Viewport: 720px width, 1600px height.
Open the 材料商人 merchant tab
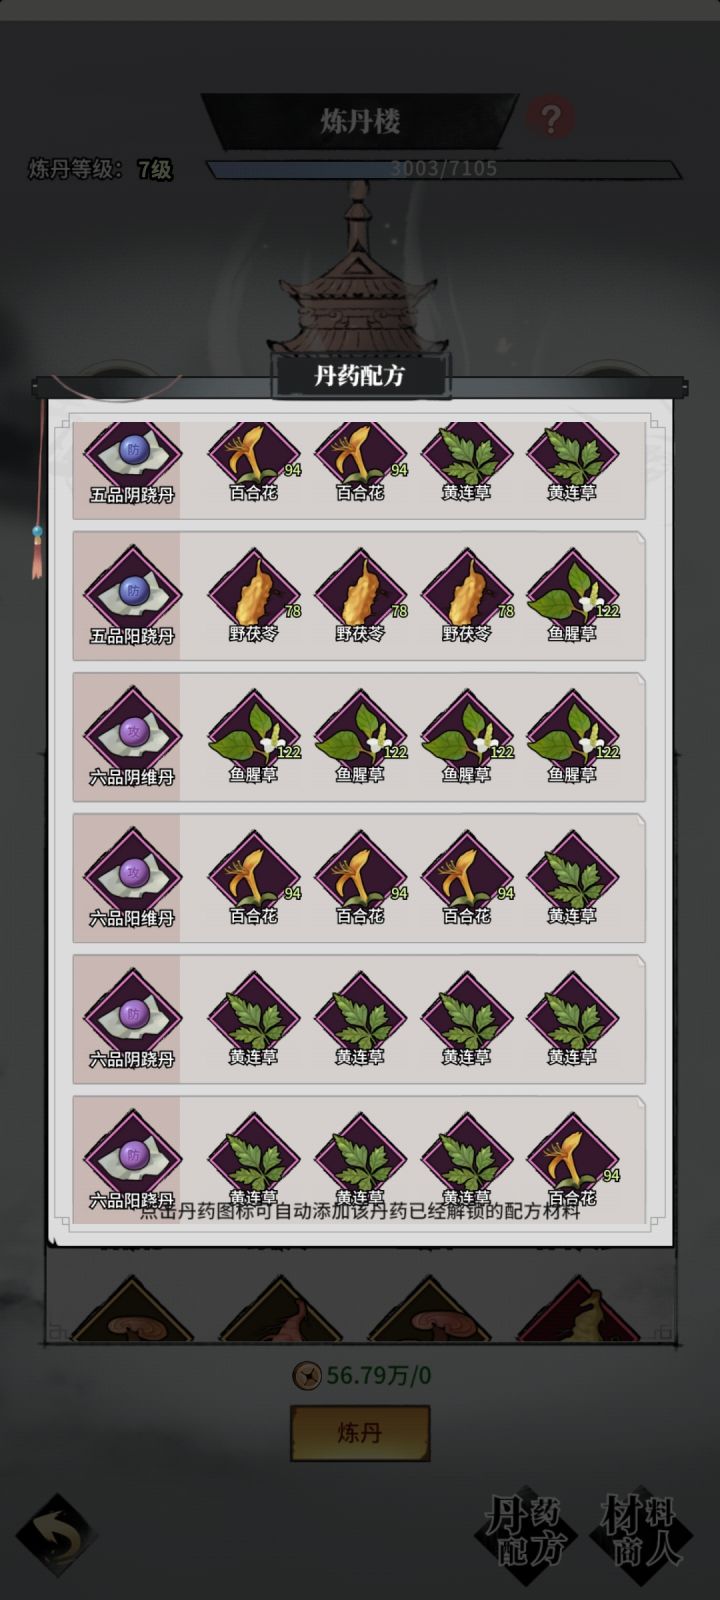pyautogui.click(x=640, y=1531)
